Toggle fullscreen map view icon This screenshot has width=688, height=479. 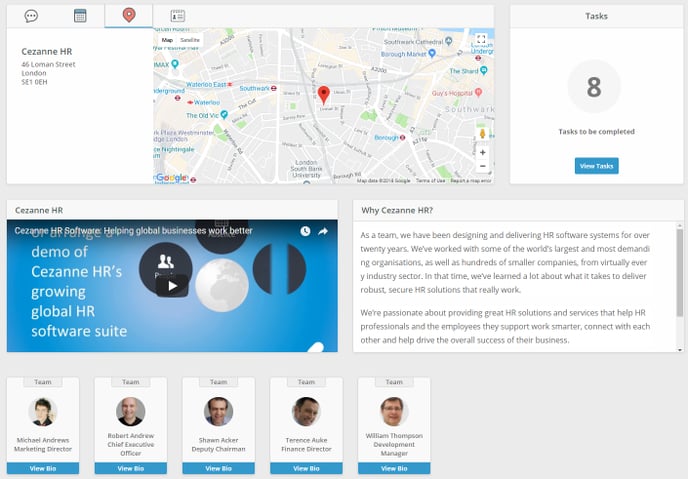pyautogui.click(x=481, y=39)
